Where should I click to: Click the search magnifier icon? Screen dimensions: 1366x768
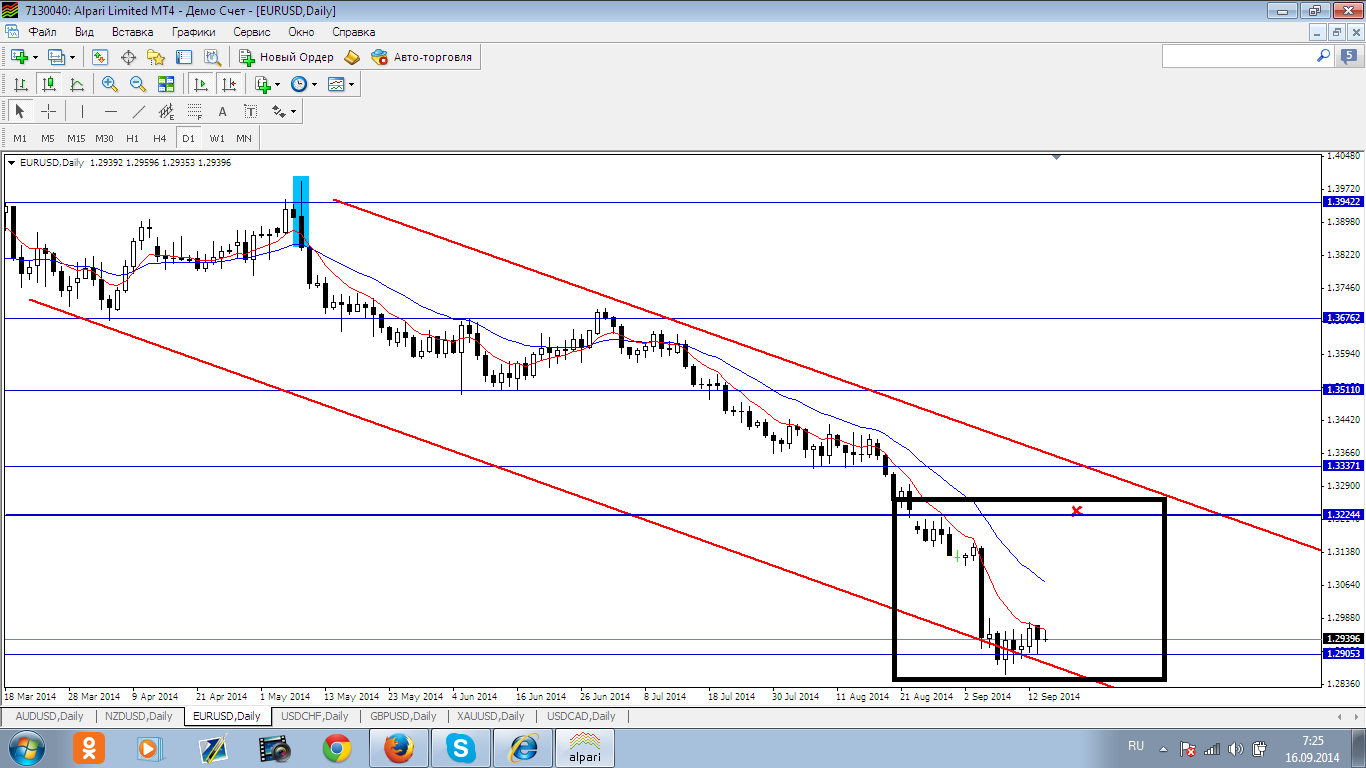[1323, 56]
